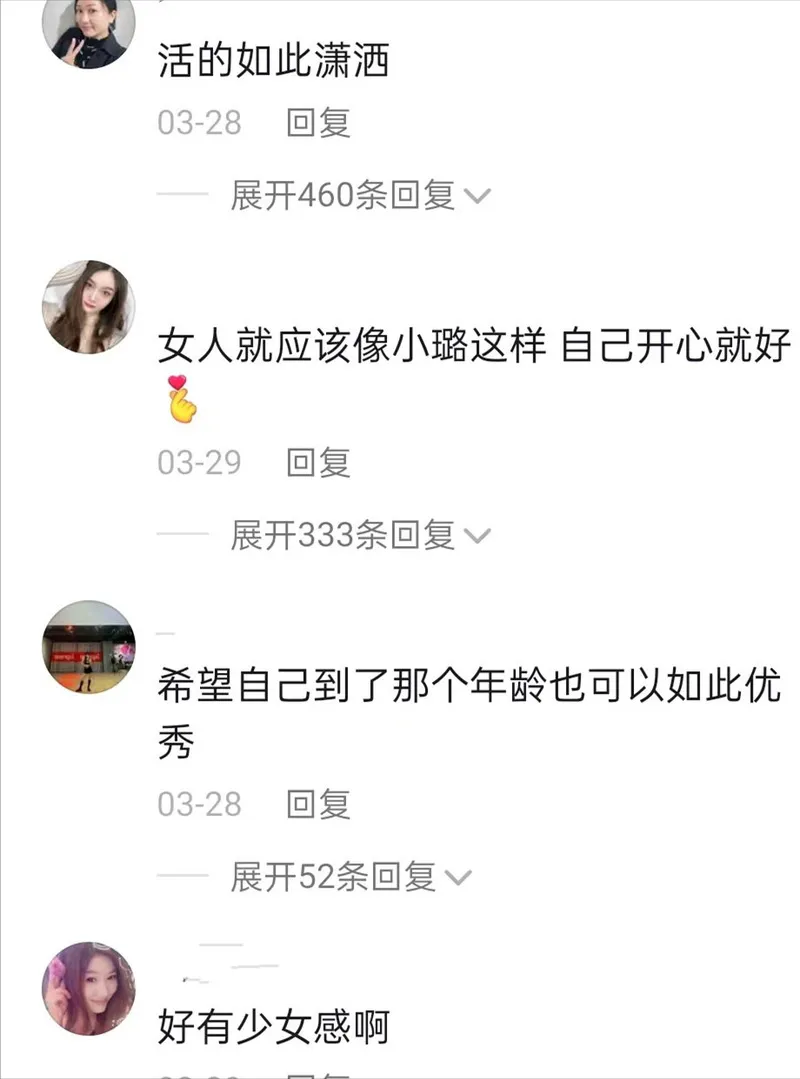Click the finger heart emoji

pos(182,399)
